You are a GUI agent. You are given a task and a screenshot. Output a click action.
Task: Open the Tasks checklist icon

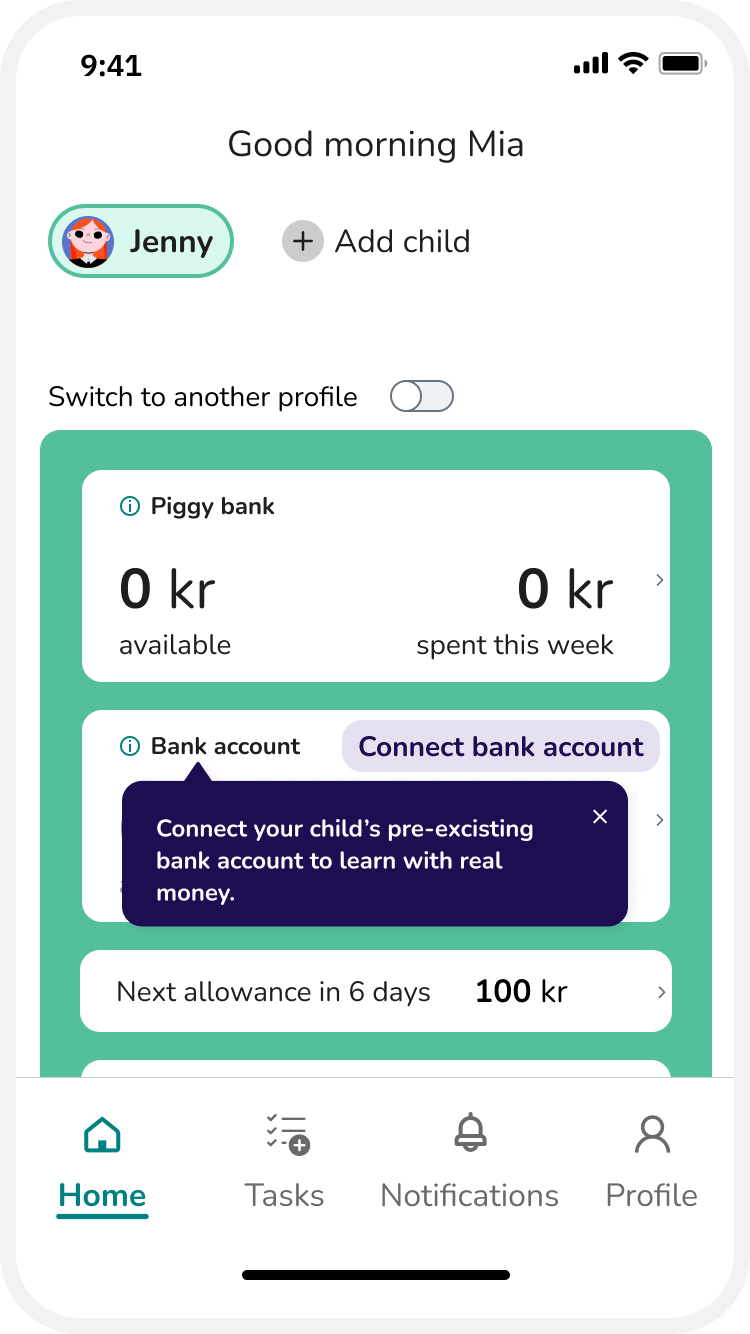tap(287, 1135)
